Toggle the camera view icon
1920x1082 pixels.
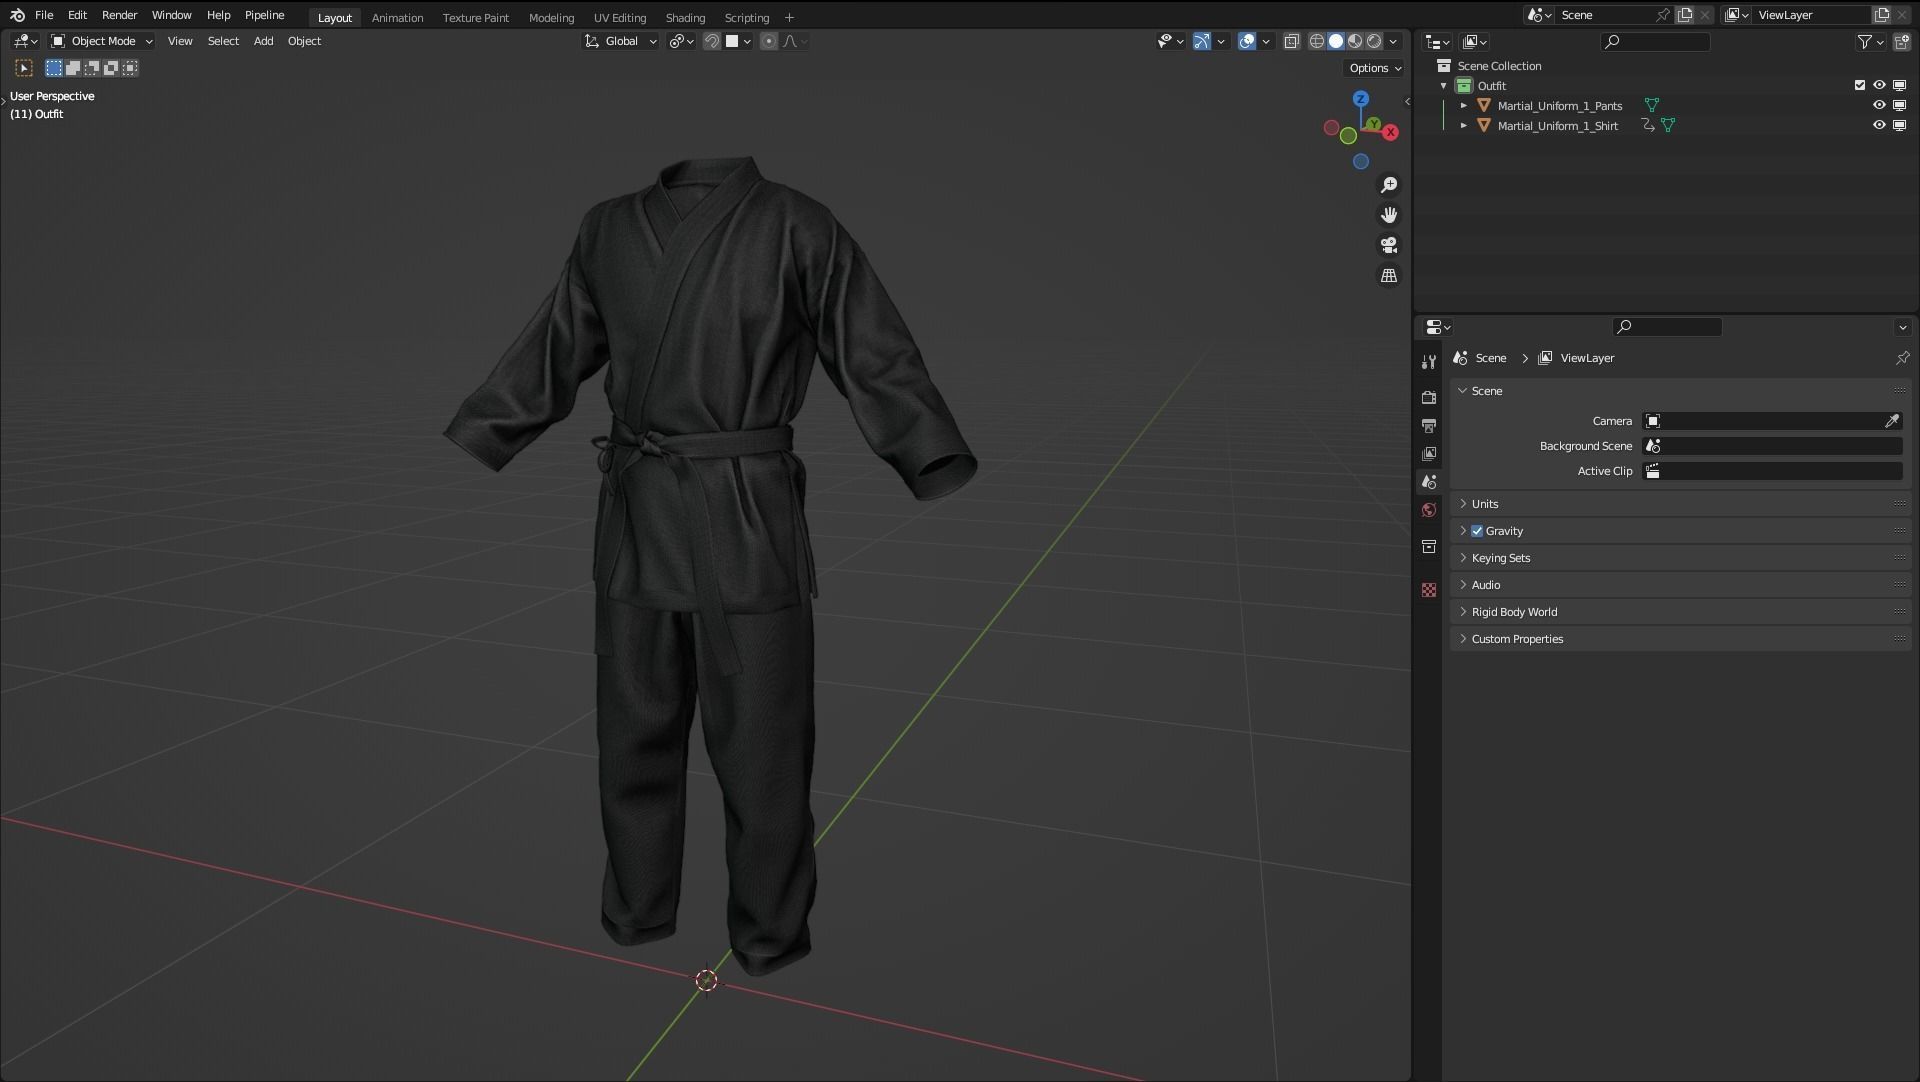tap(1389, 245)
